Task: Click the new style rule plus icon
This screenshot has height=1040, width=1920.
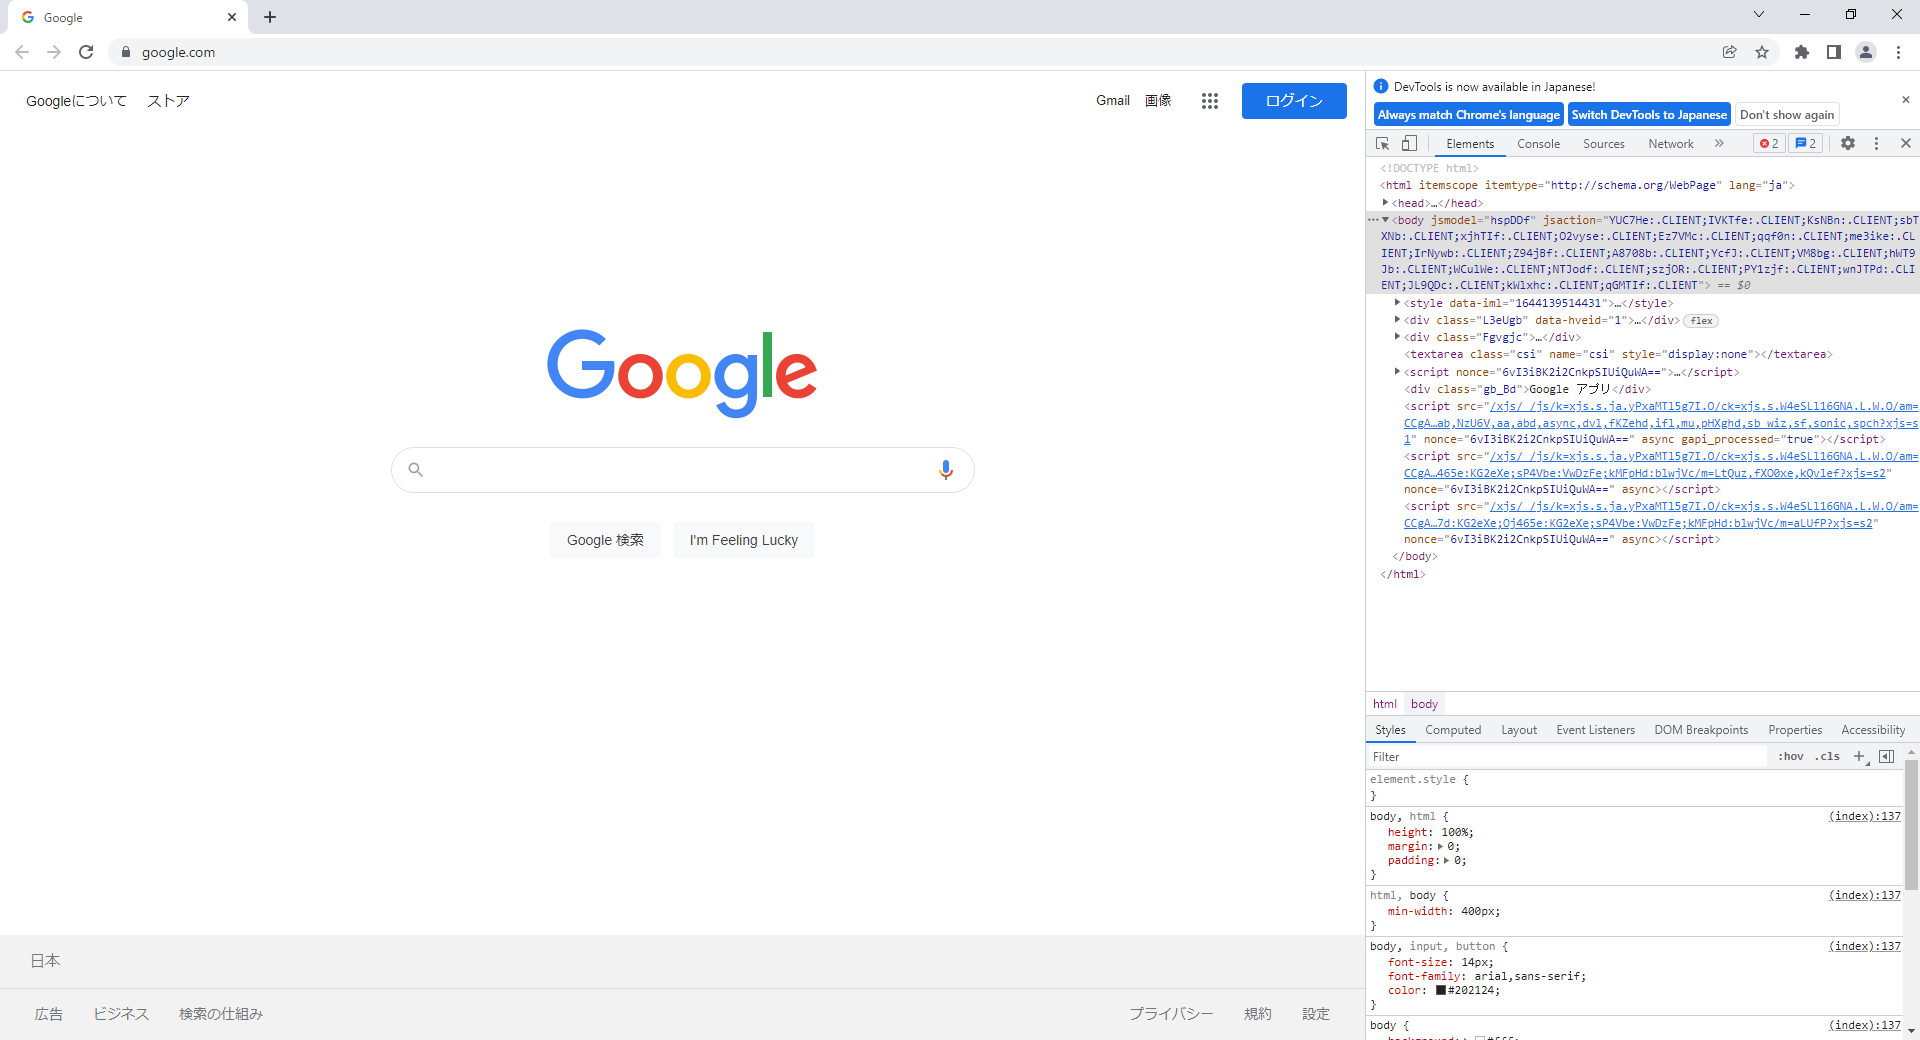Action: (1860, 757)
